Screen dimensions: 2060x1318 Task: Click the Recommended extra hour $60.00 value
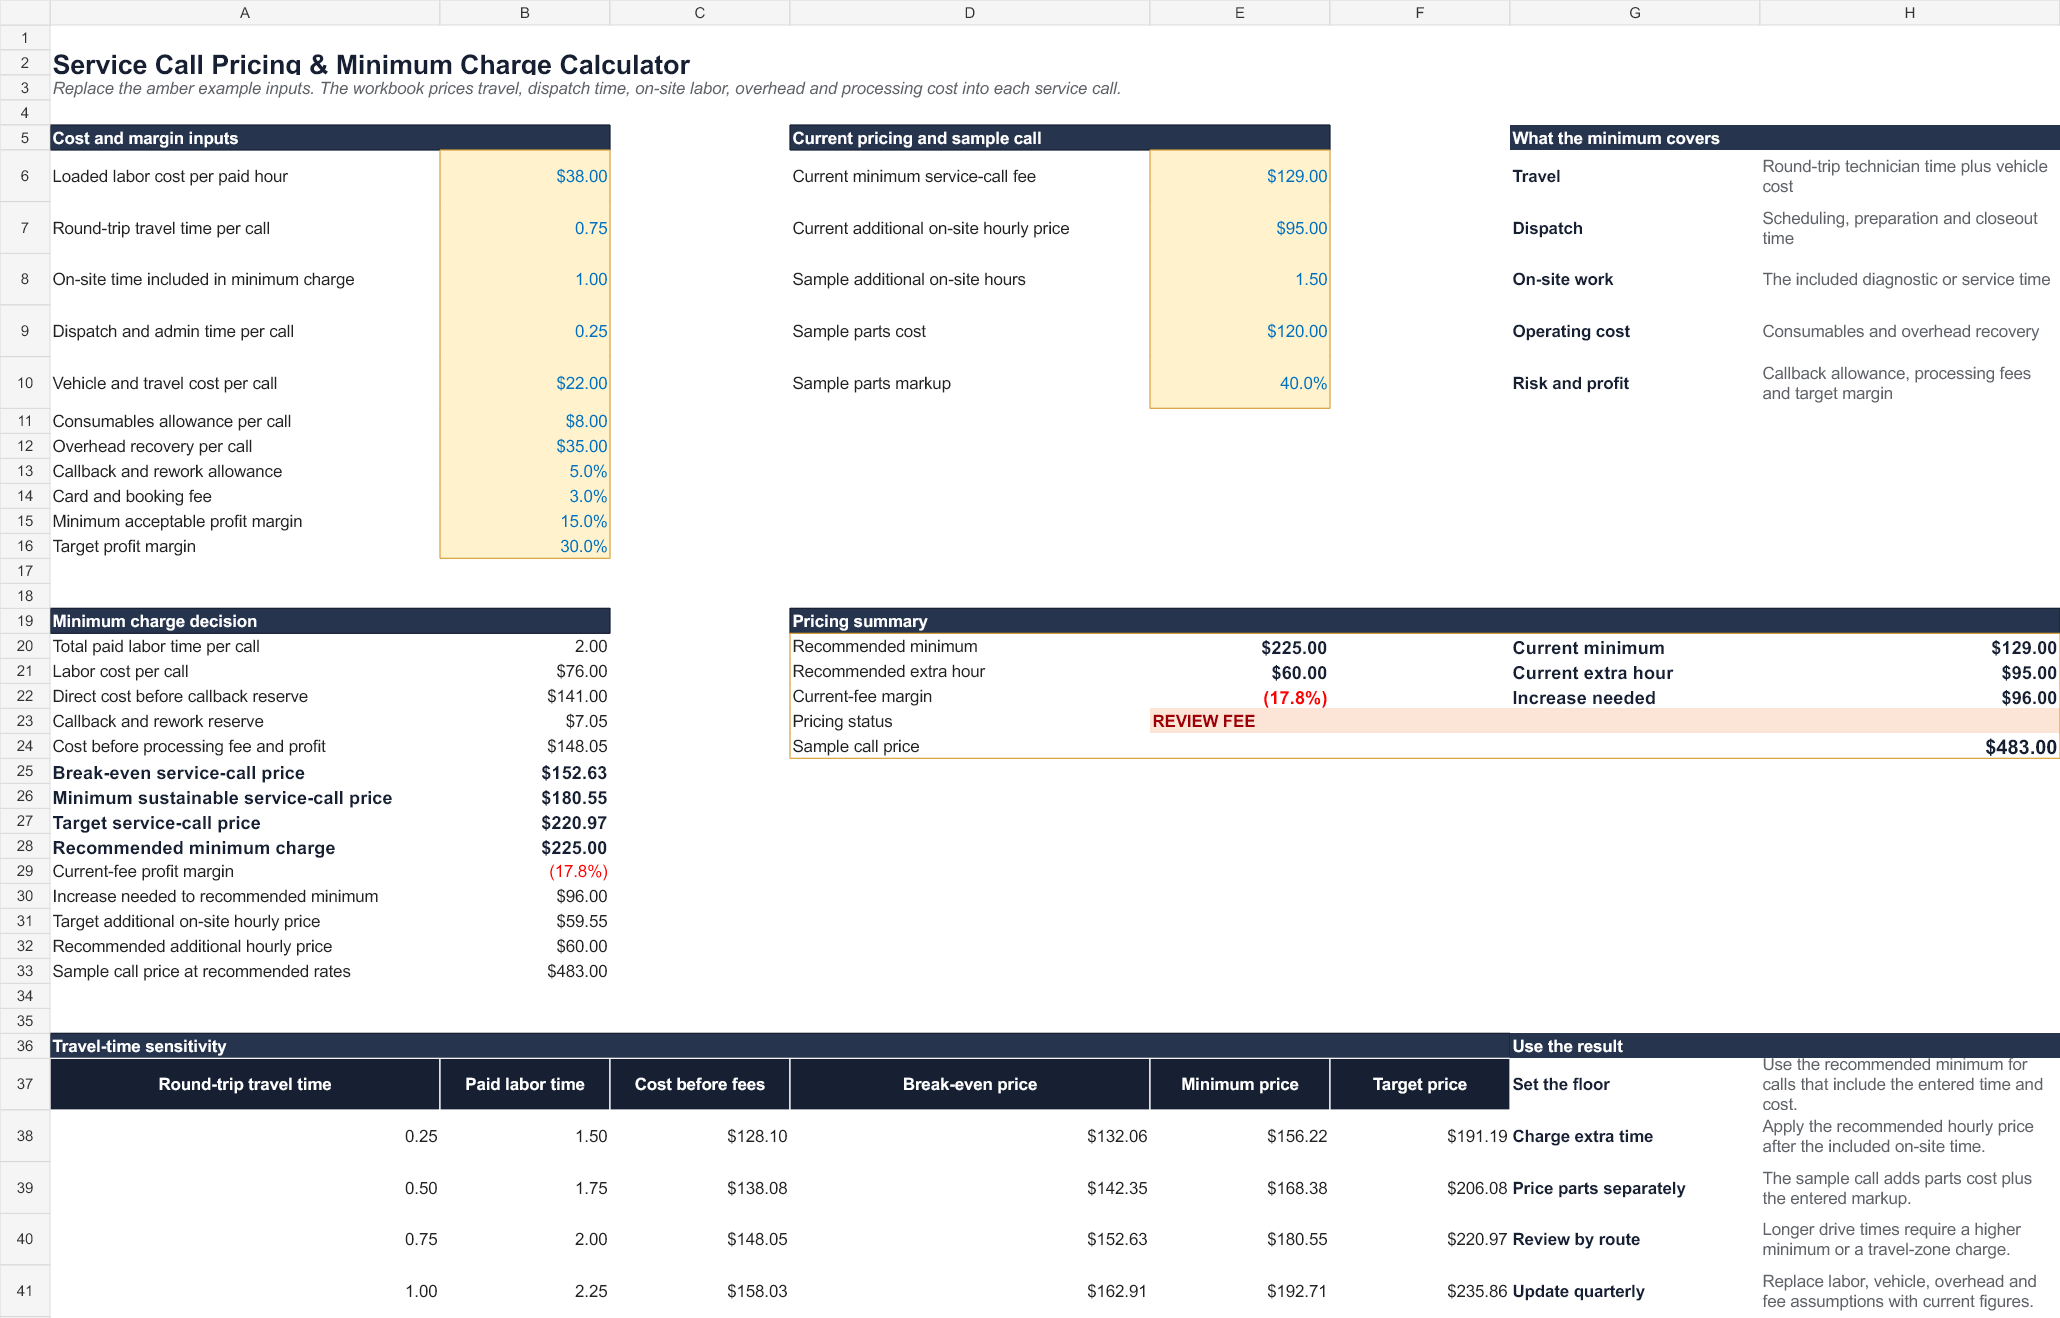coord(1240,673)
